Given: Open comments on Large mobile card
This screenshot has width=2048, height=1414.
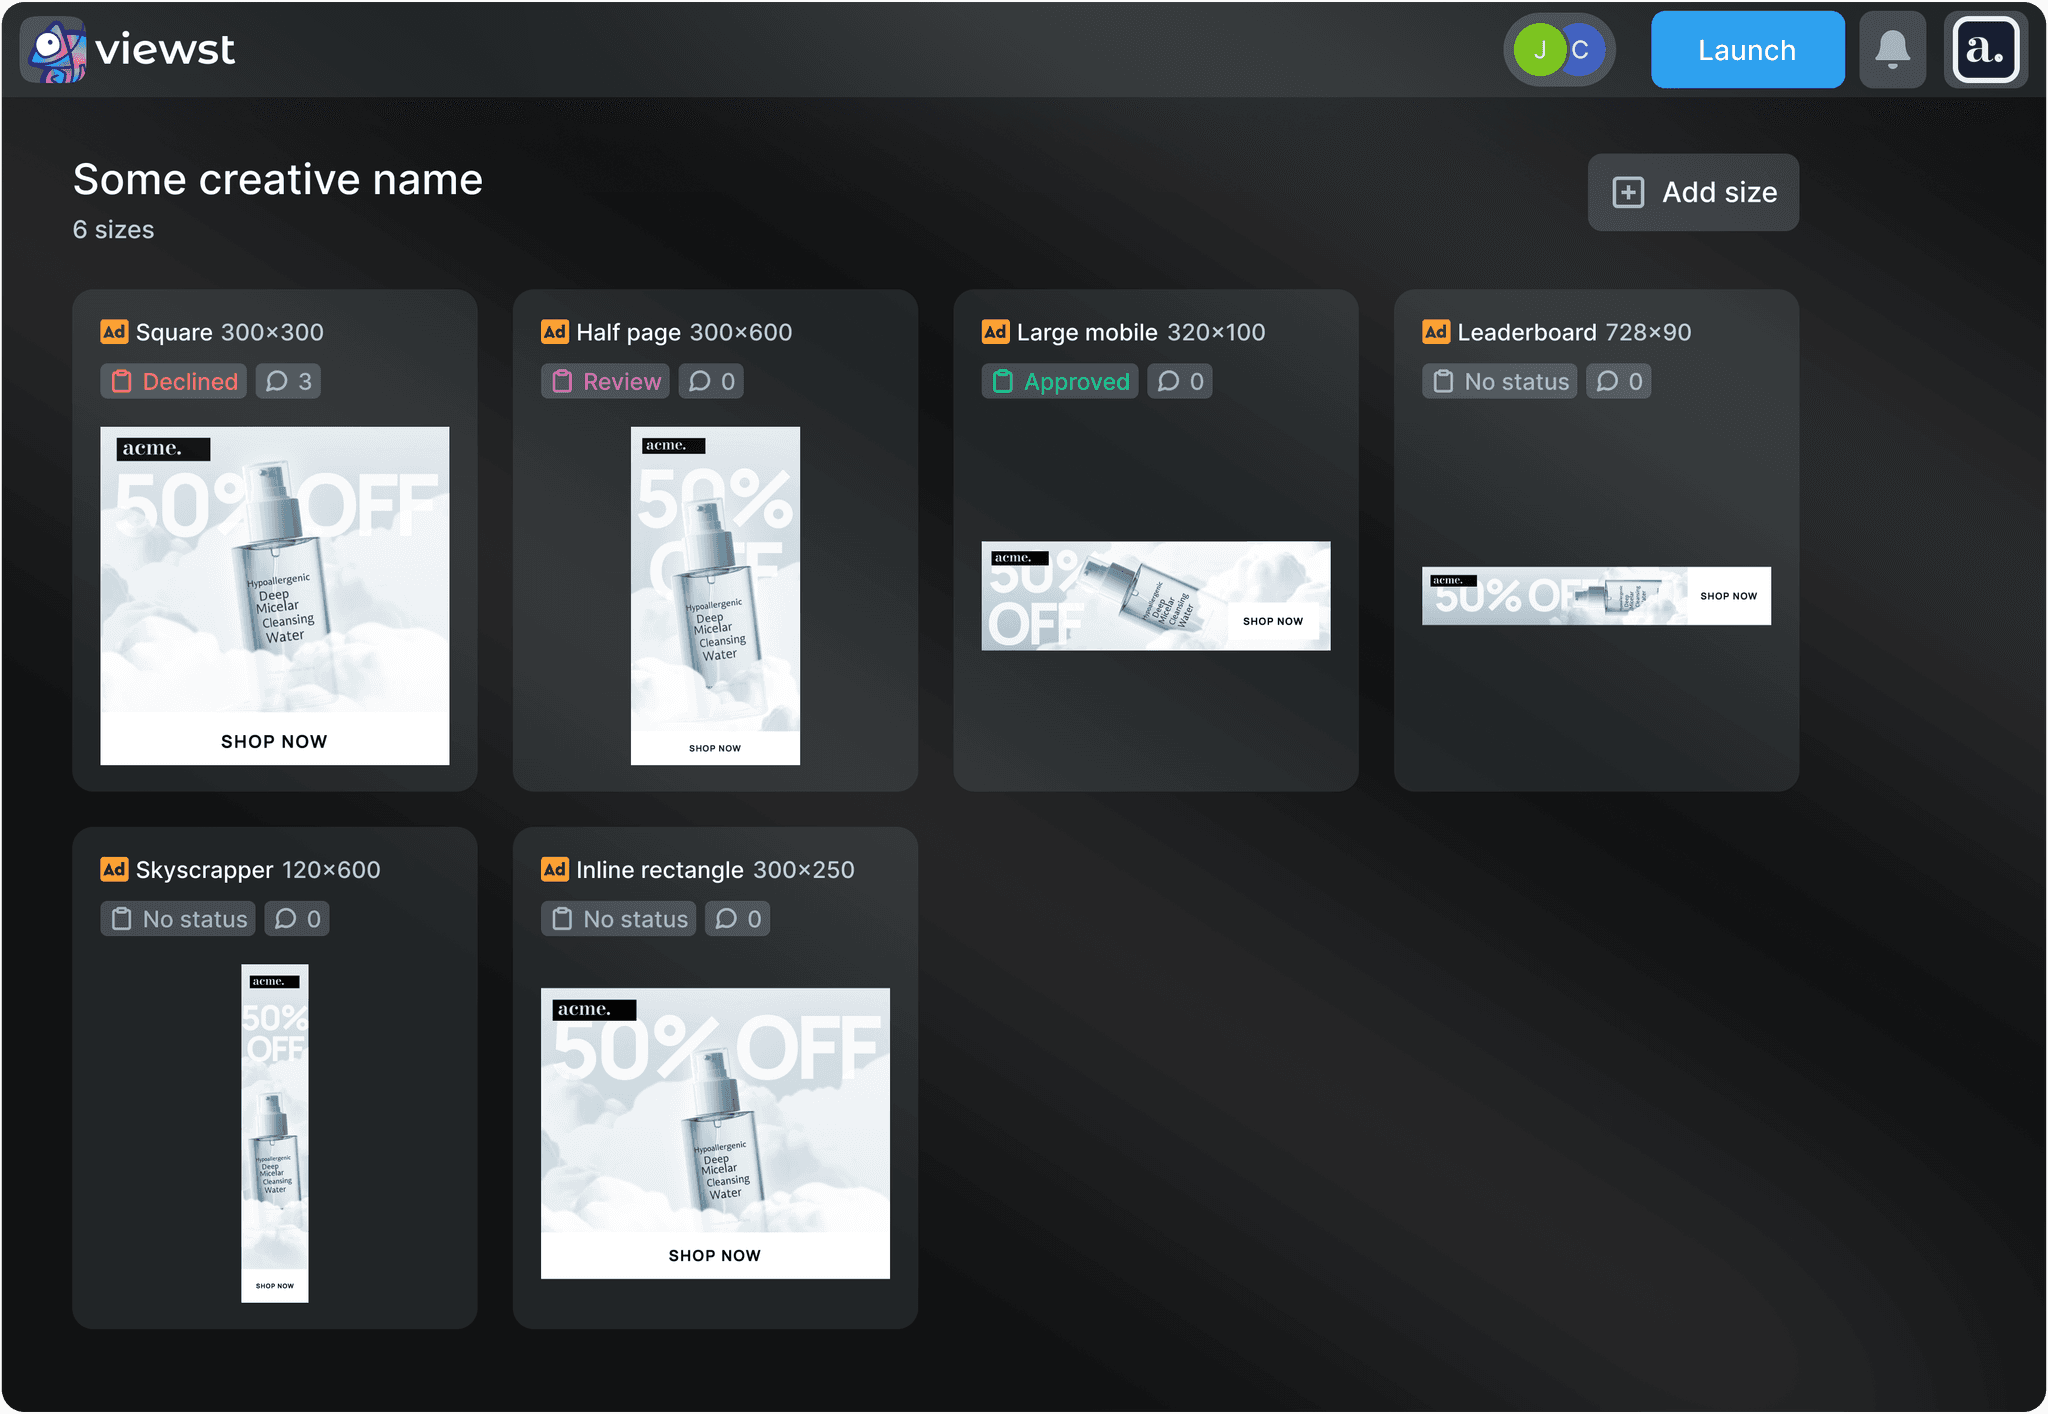Looking at the screenshot, I should 1180,382.
